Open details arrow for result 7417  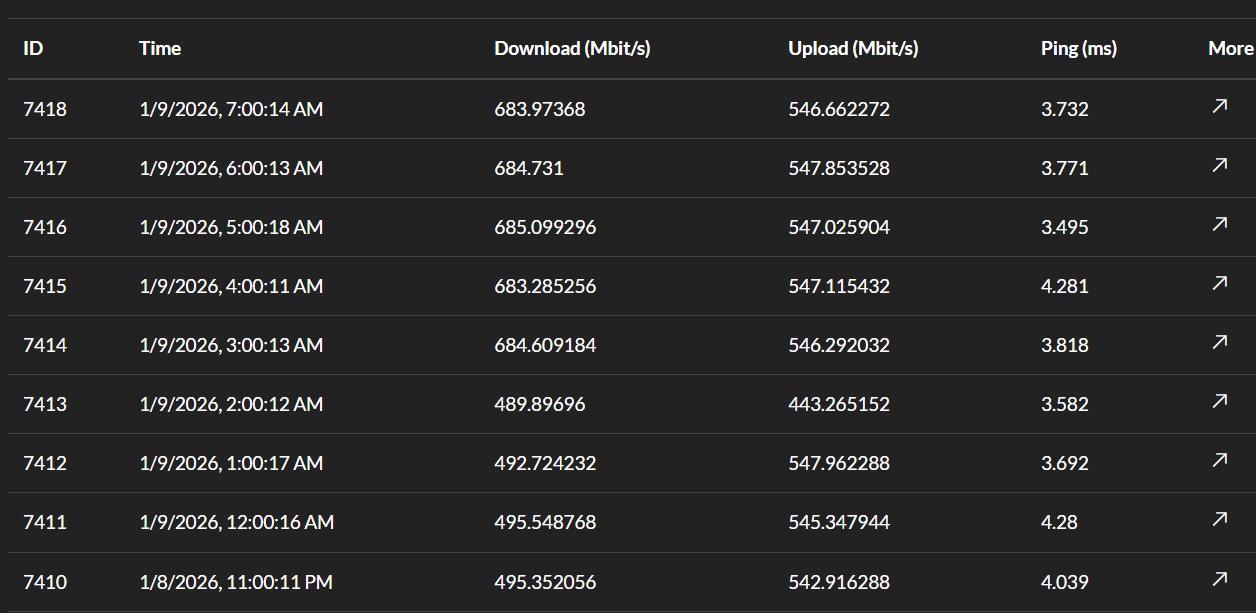pyautogui.click(x=1219, y=165)
